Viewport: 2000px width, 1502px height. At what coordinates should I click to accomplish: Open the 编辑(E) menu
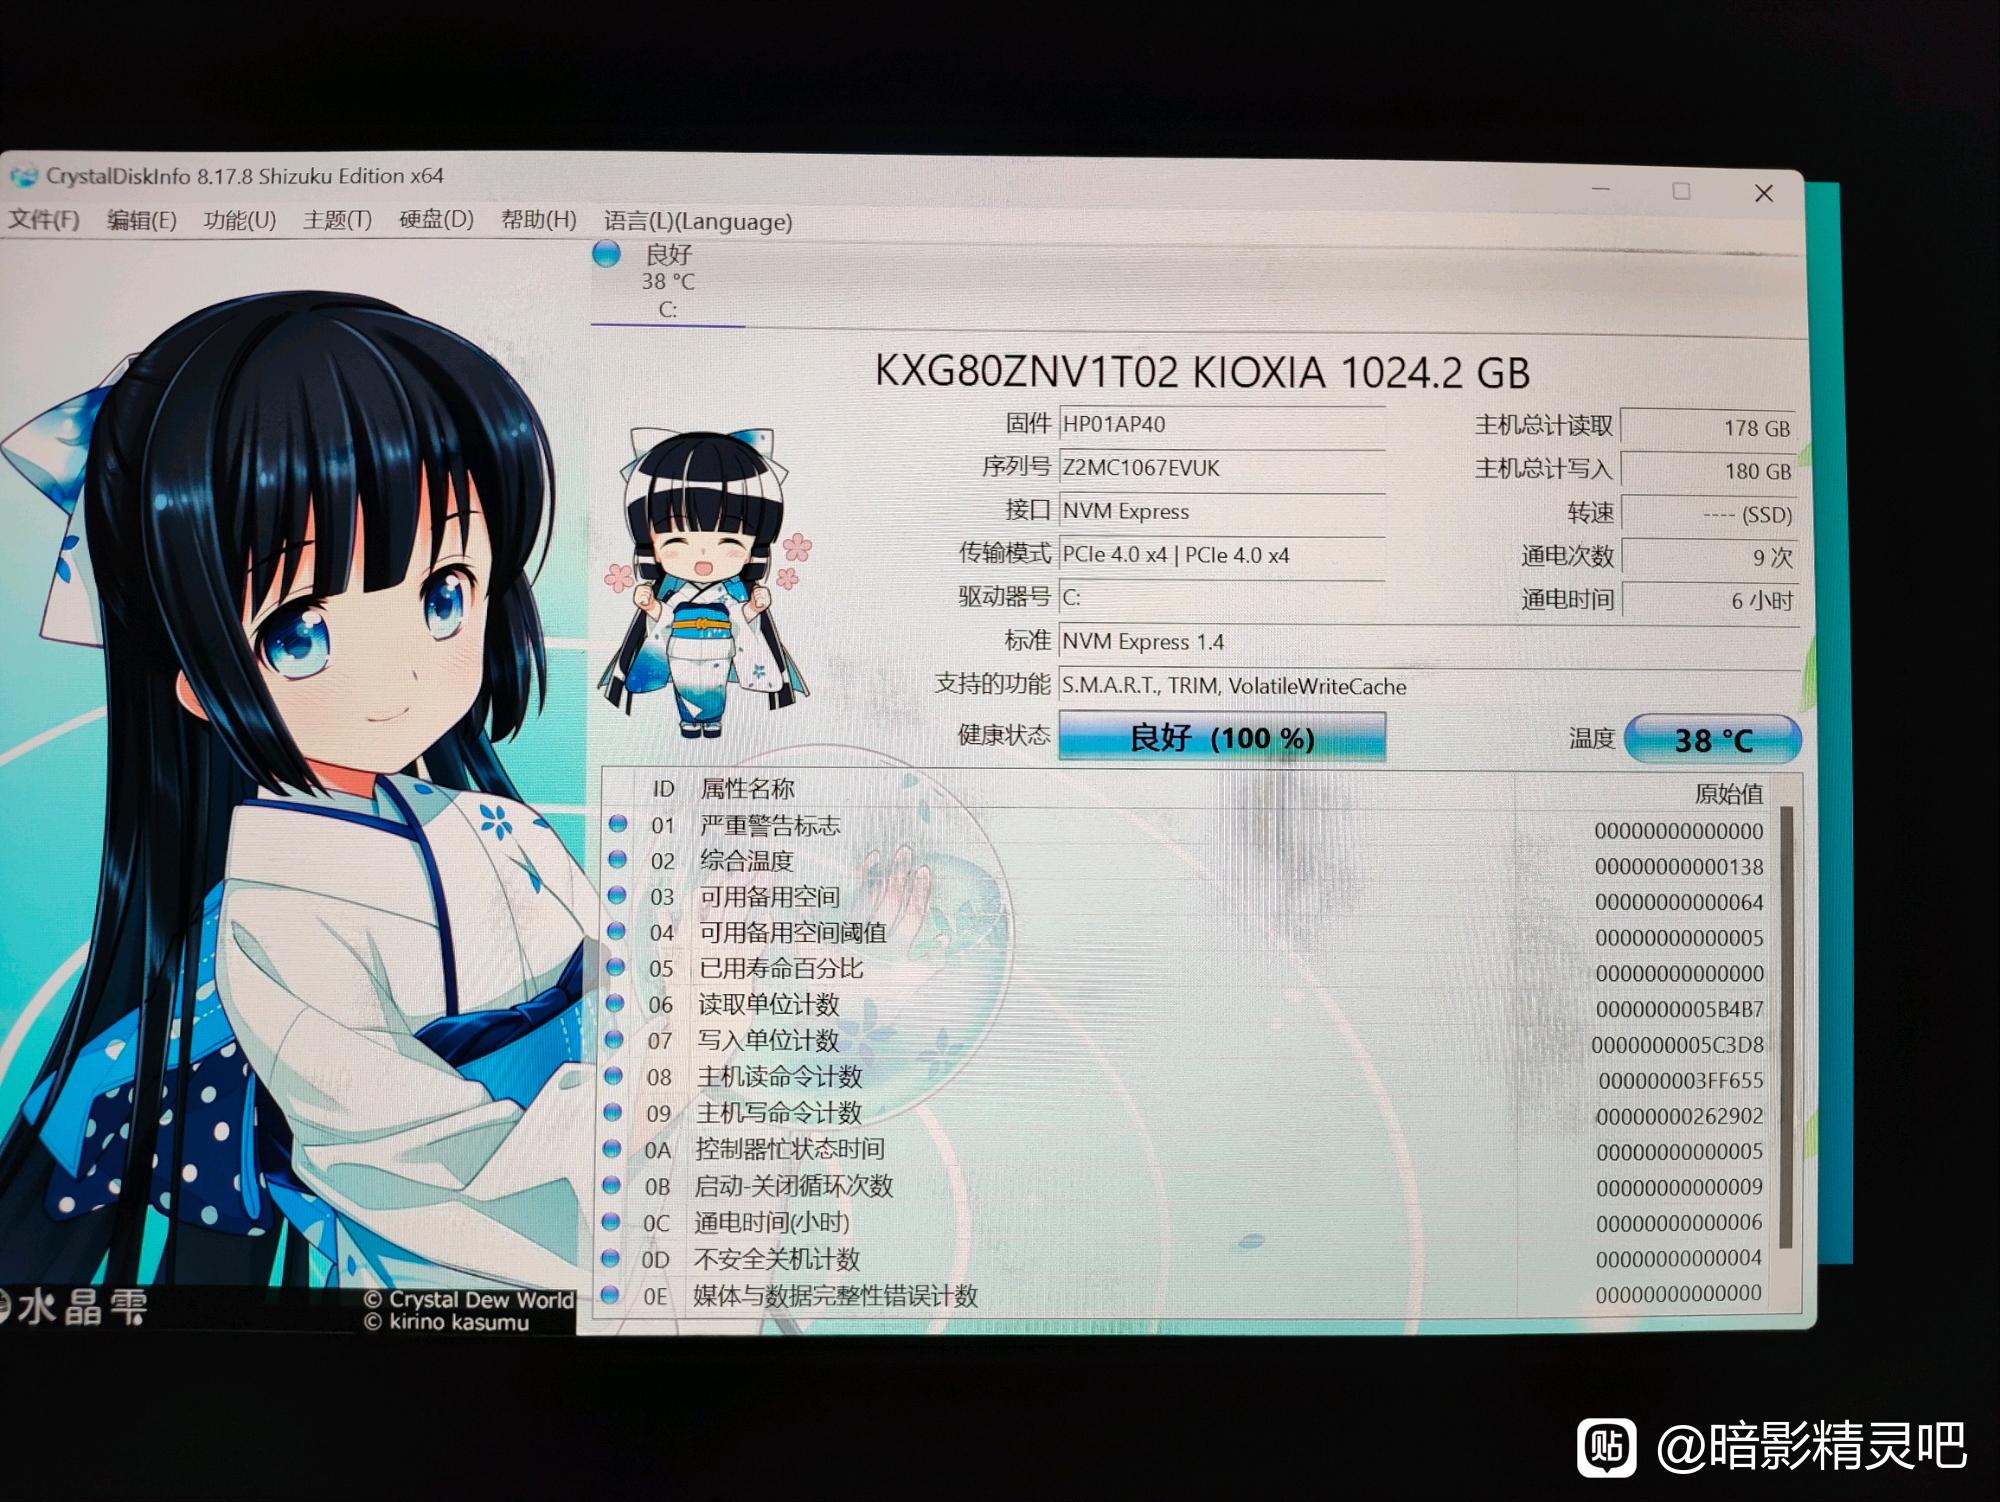pos(141,220)
